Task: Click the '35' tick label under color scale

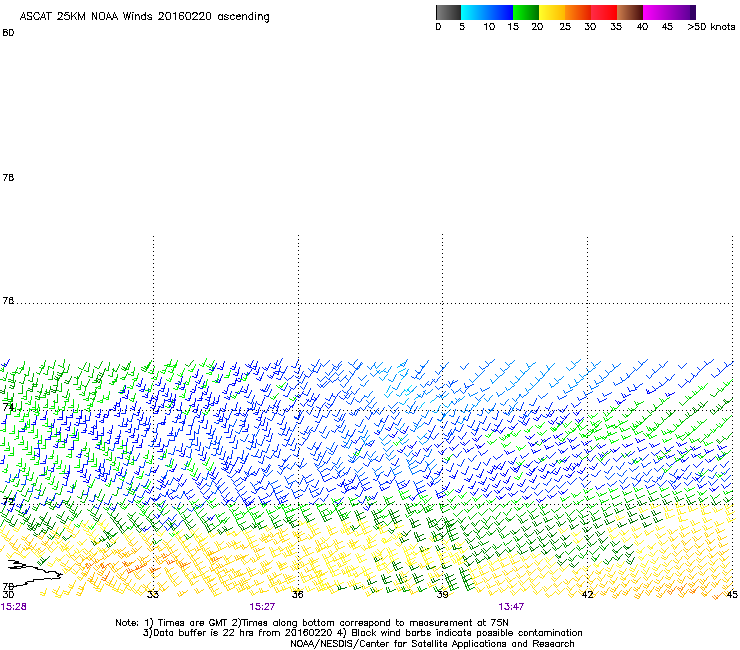Action: (616, 27)
